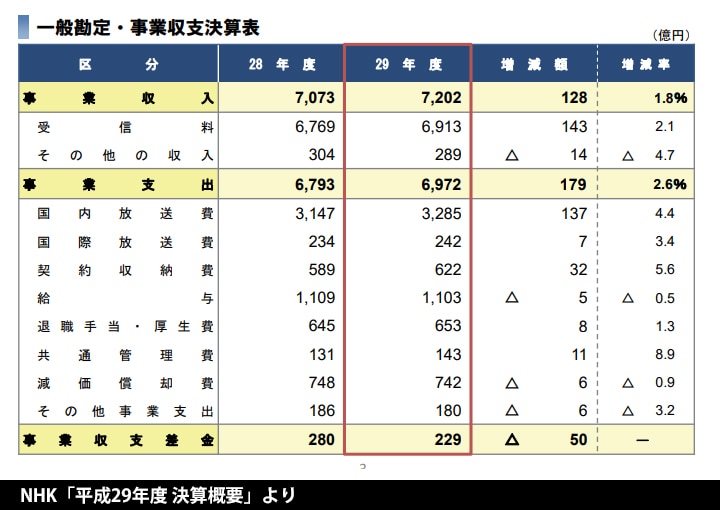Select the 事業収支差金 row label

[x=118, y=440]
